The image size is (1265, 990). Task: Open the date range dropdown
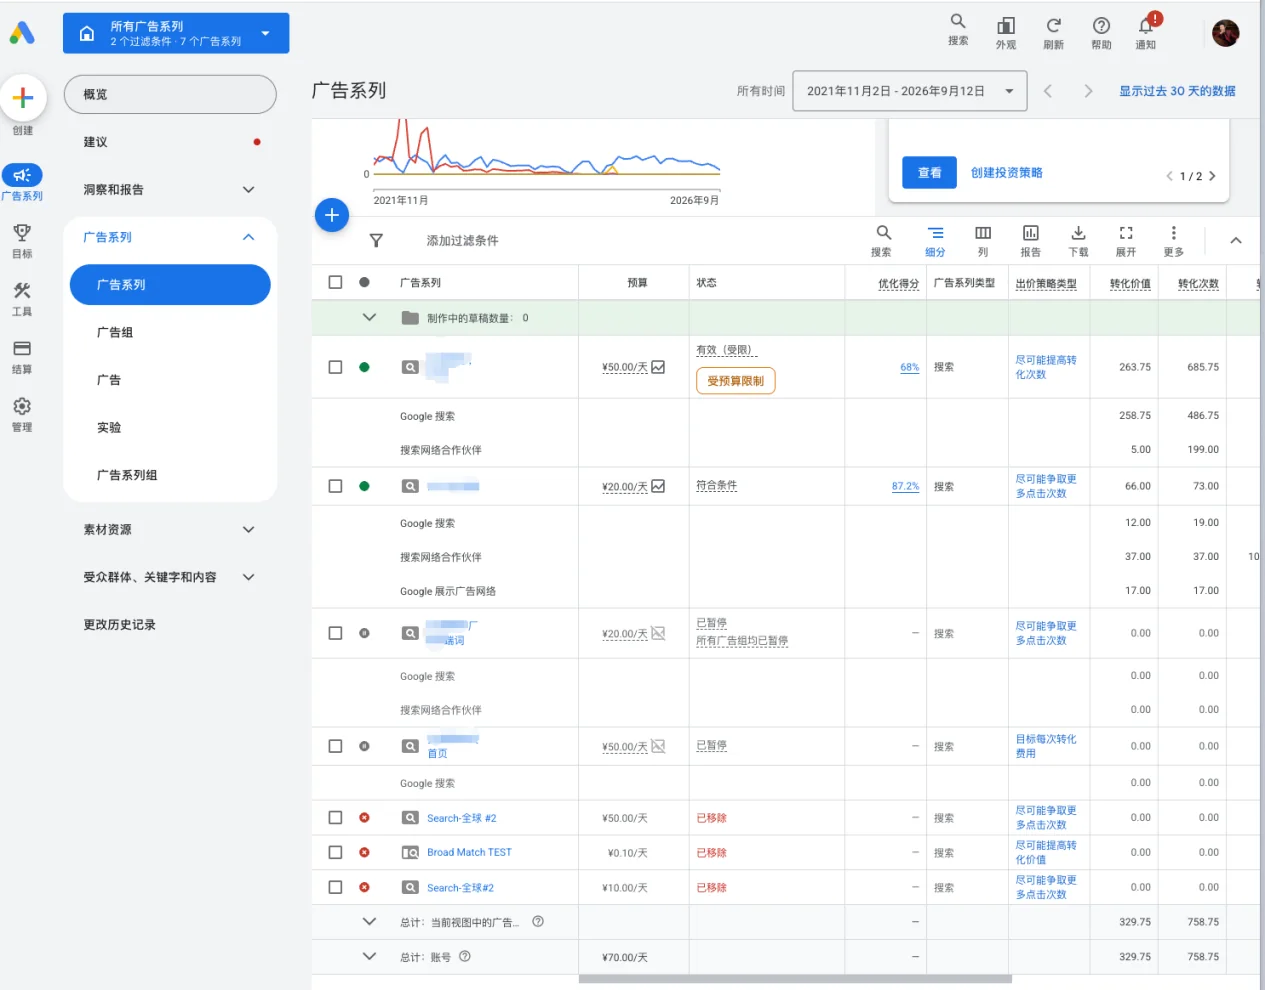[x=910, y=91]
